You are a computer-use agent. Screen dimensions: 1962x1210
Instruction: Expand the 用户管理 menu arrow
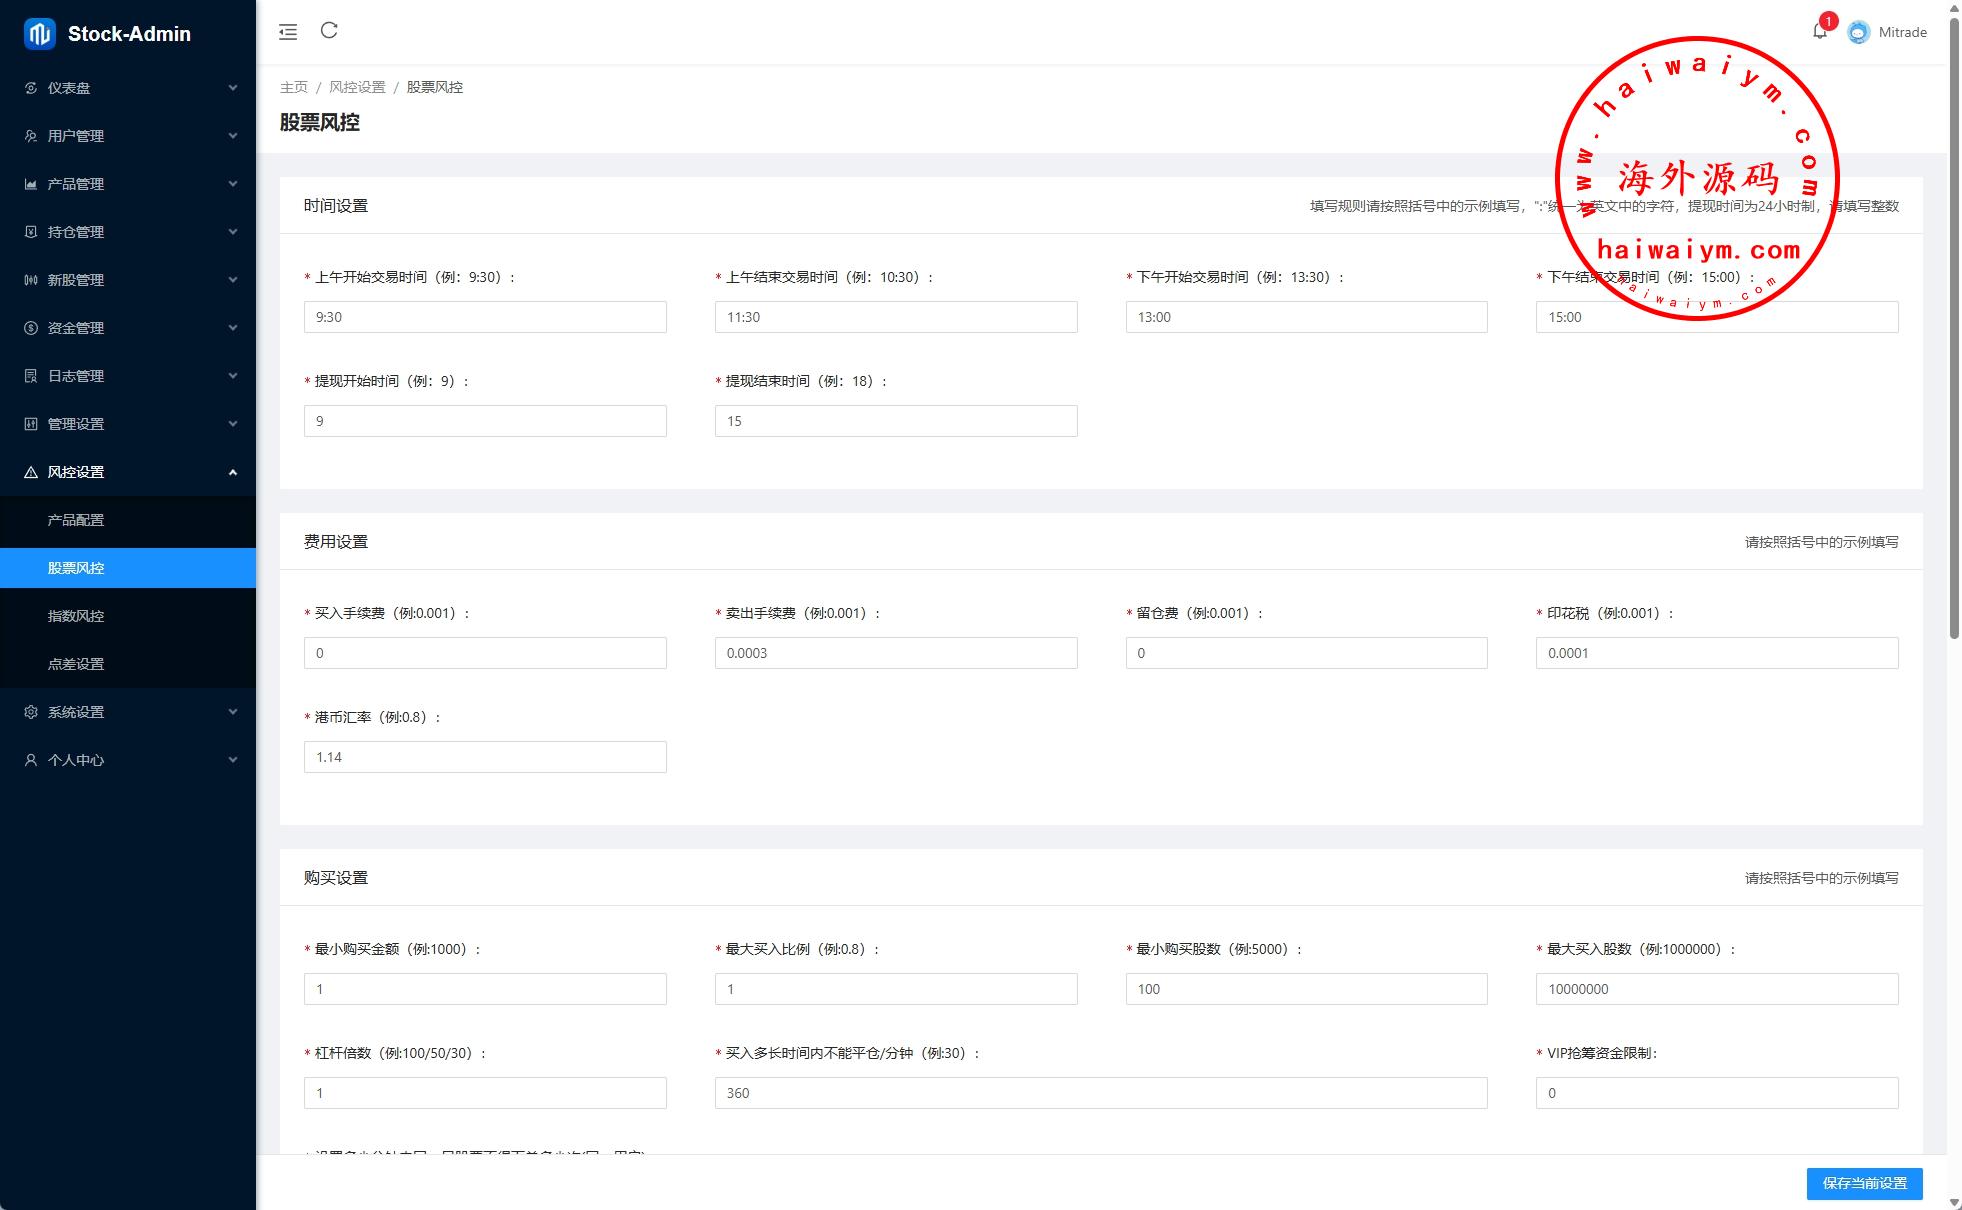(233, 136)
